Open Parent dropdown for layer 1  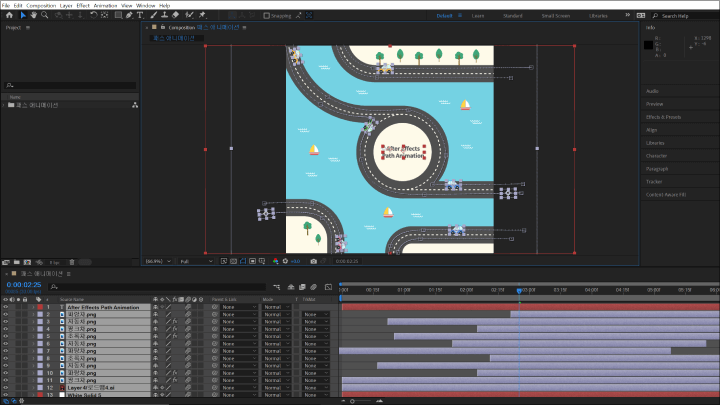[239, 307]
